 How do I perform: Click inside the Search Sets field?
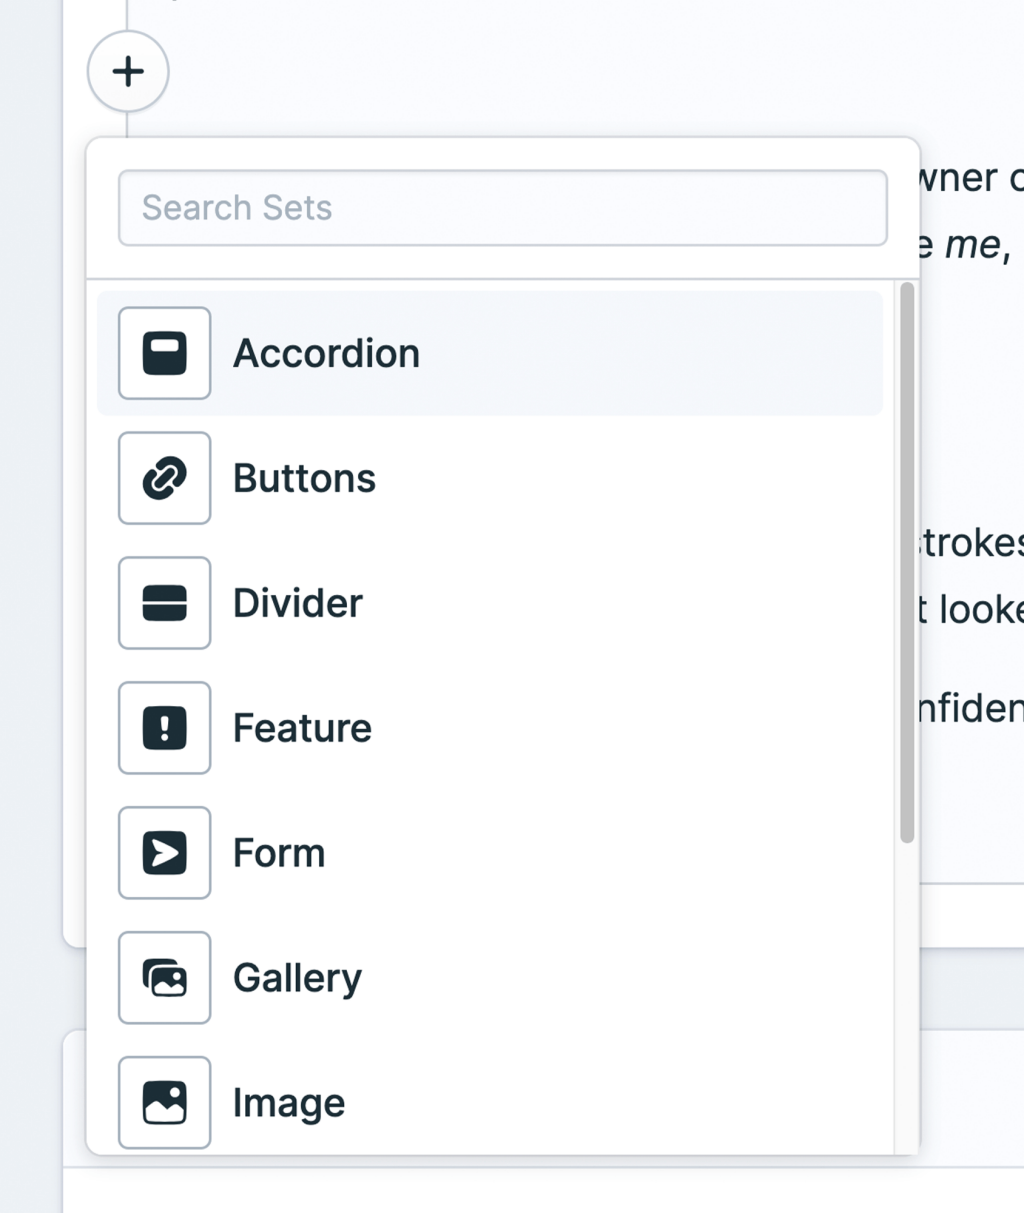pos(502,208)
